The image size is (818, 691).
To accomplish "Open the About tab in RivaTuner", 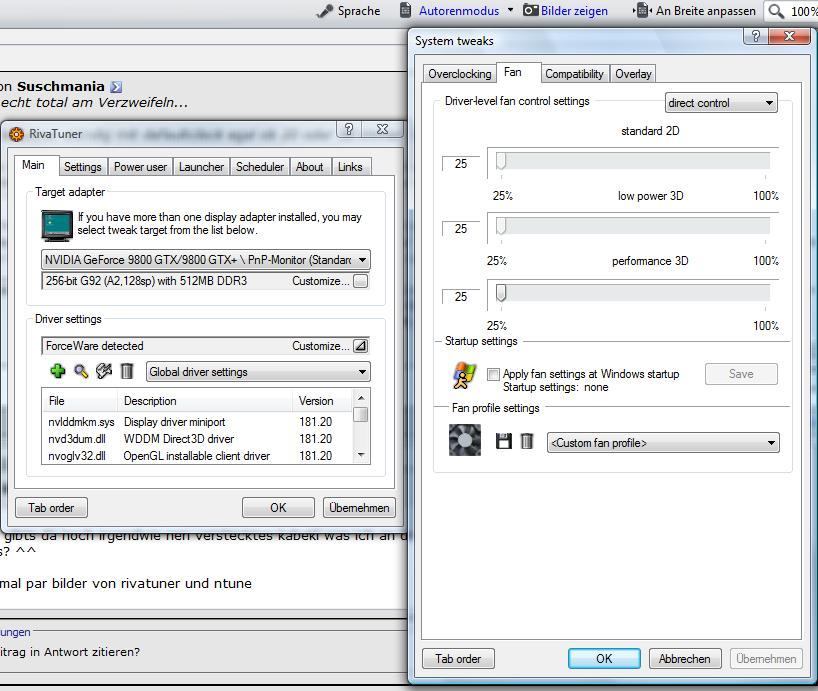I will pyautogui.click(x=310, y=167).
